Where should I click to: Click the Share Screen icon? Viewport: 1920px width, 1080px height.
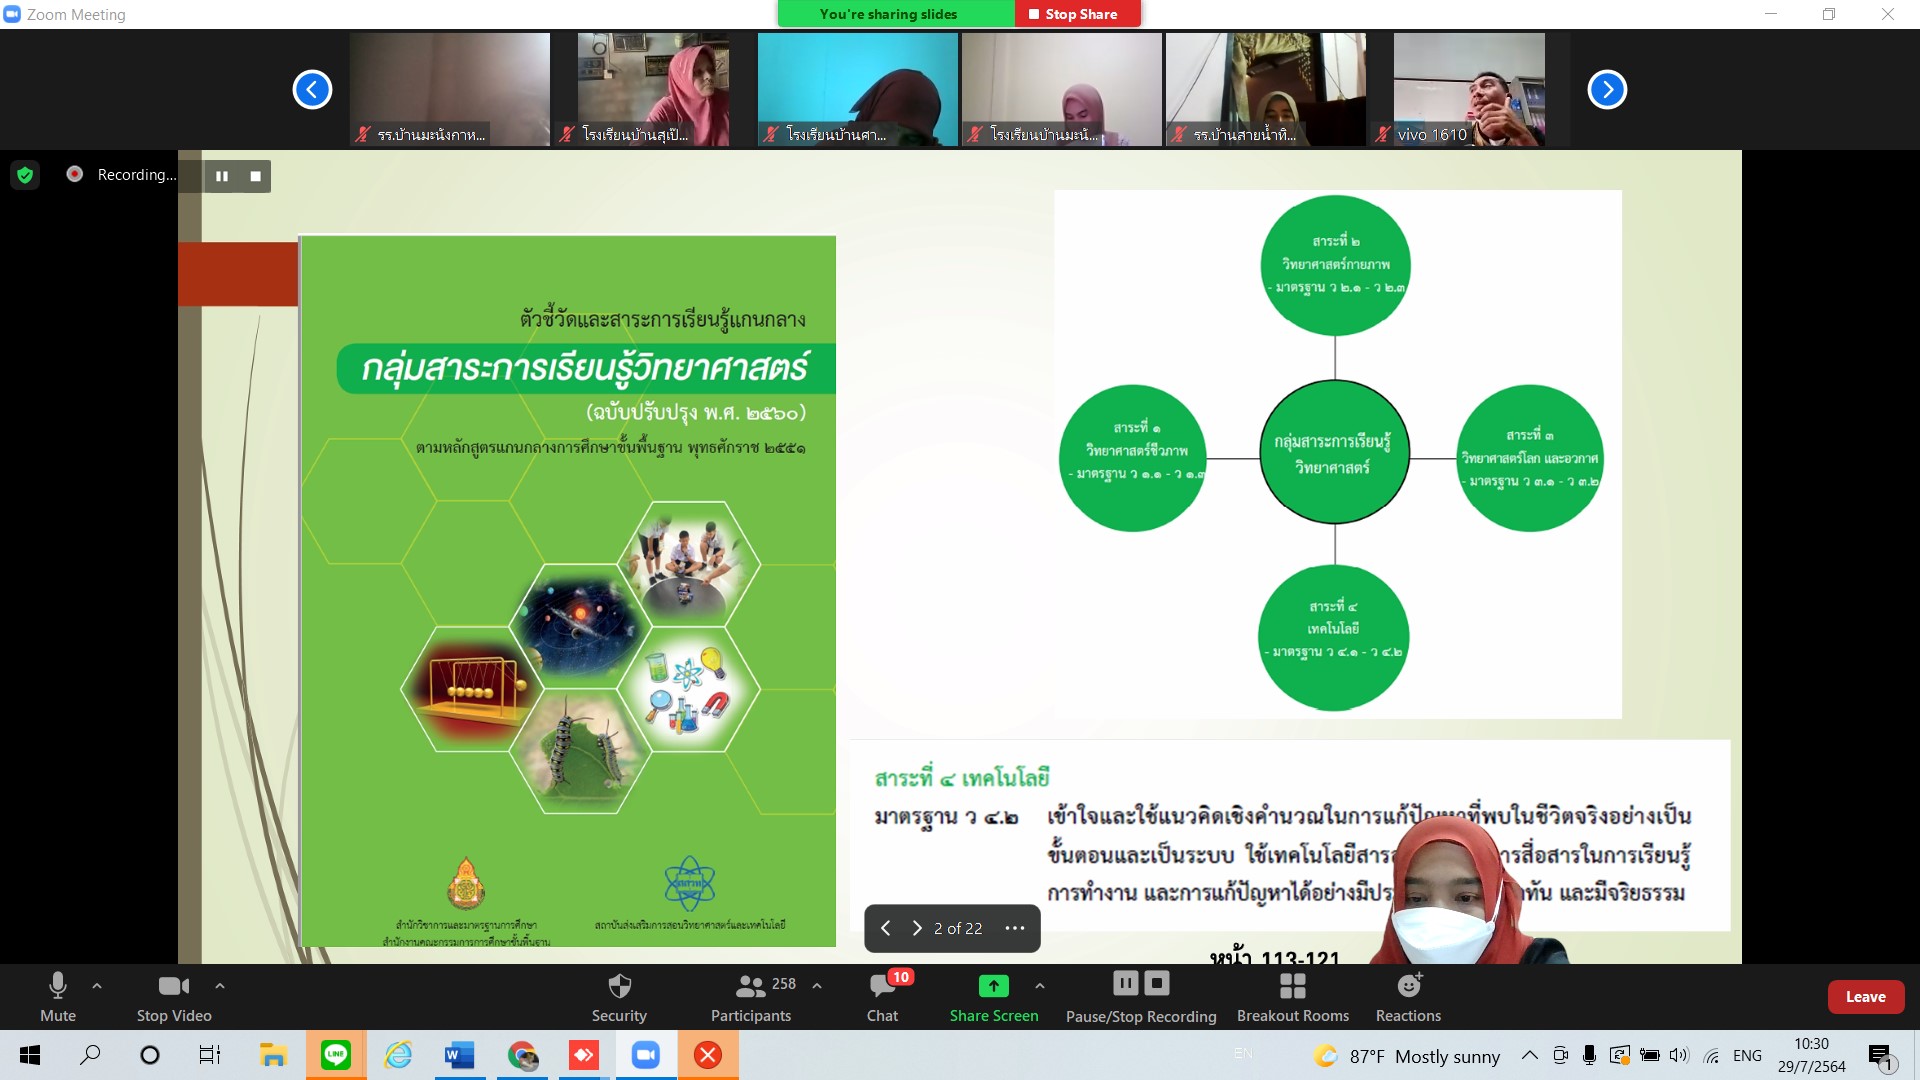click(993, 986)
